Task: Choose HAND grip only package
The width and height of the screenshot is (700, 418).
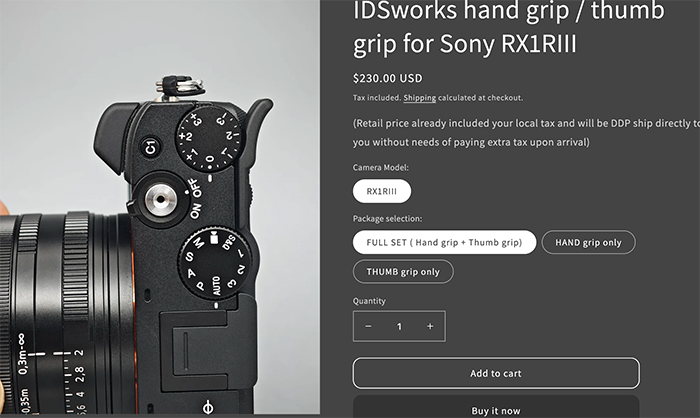Action: point(588,242)
